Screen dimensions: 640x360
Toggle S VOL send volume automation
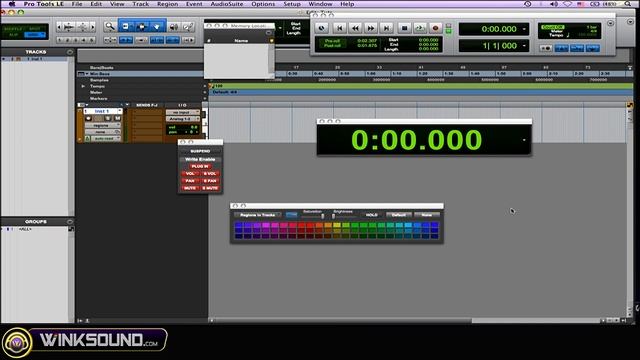(x=210, y=173)
